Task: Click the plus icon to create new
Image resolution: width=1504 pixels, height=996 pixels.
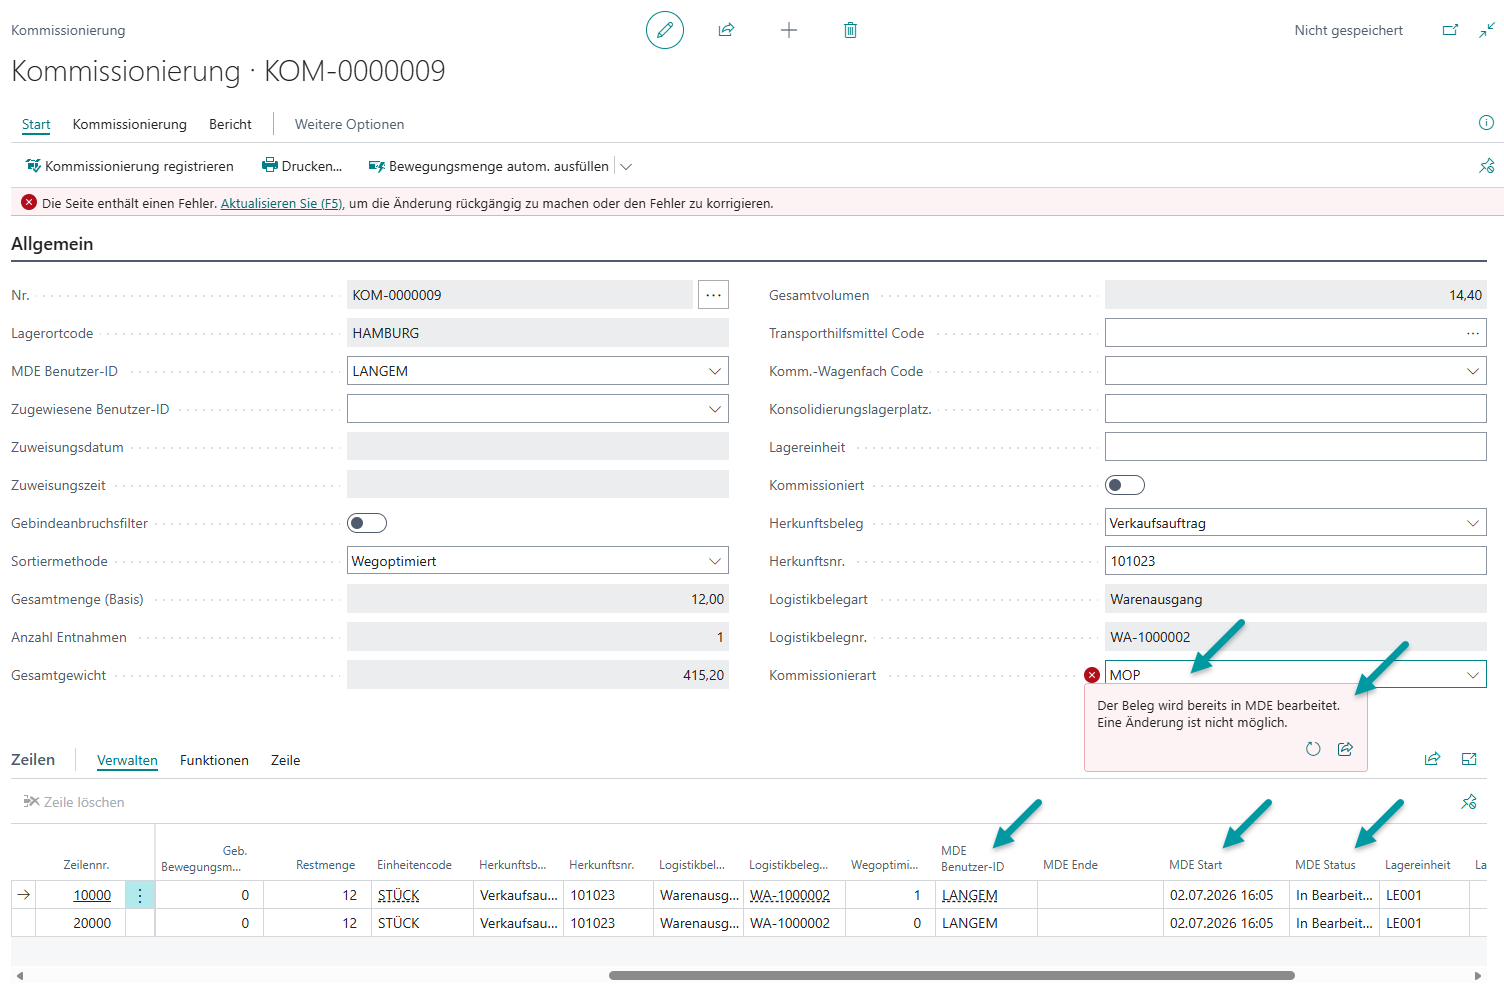Action: pos(789,30)
